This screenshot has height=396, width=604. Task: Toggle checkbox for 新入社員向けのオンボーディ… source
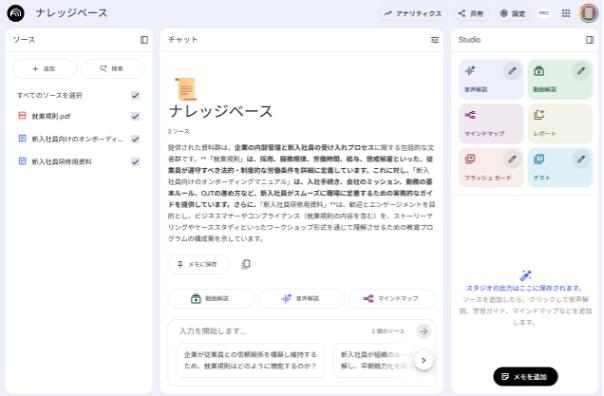pyautogui.click(x=135, y=139)
